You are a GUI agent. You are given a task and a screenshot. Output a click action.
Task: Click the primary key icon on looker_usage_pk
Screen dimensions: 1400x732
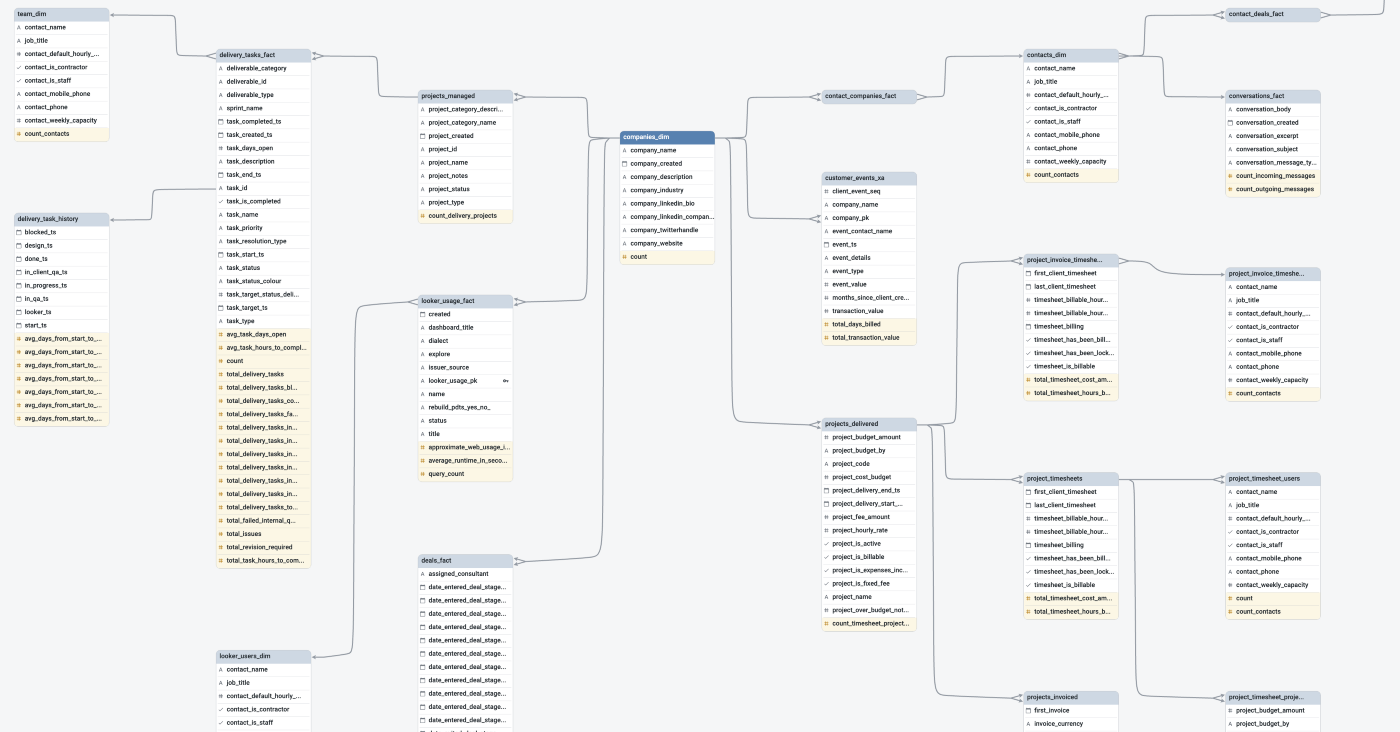(x=505, y=381)
